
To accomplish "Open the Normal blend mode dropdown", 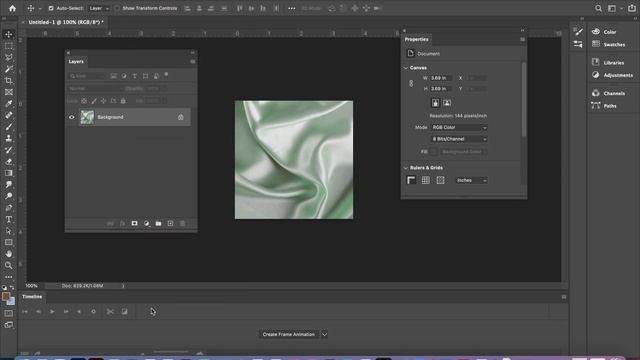I will click(95, 89).
